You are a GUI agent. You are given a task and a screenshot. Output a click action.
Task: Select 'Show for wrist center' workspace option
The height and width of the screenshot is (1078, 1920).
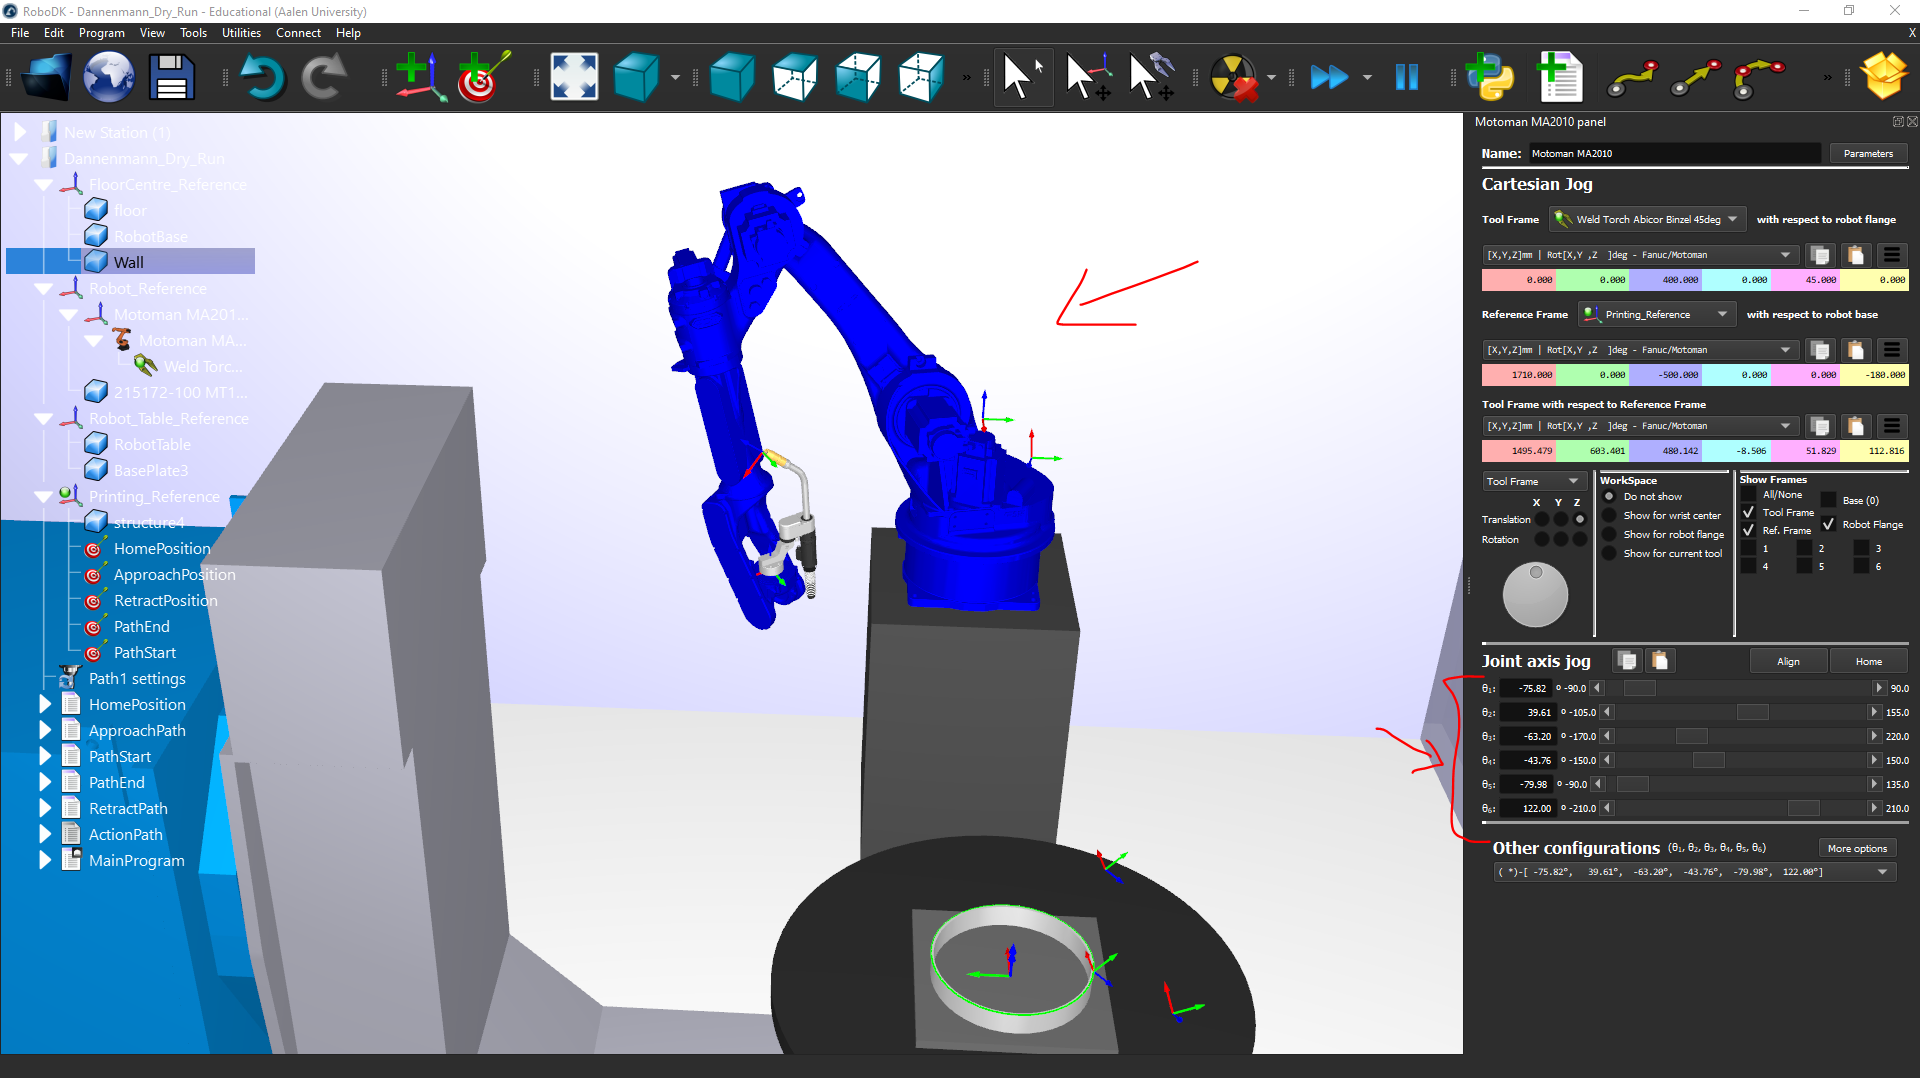pos(1609,516)
